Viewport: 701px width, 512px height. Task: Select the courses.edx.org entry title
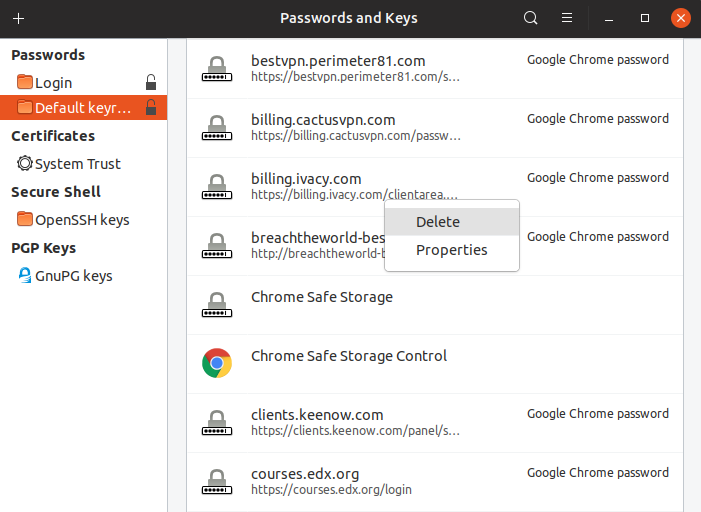[305, 474]
